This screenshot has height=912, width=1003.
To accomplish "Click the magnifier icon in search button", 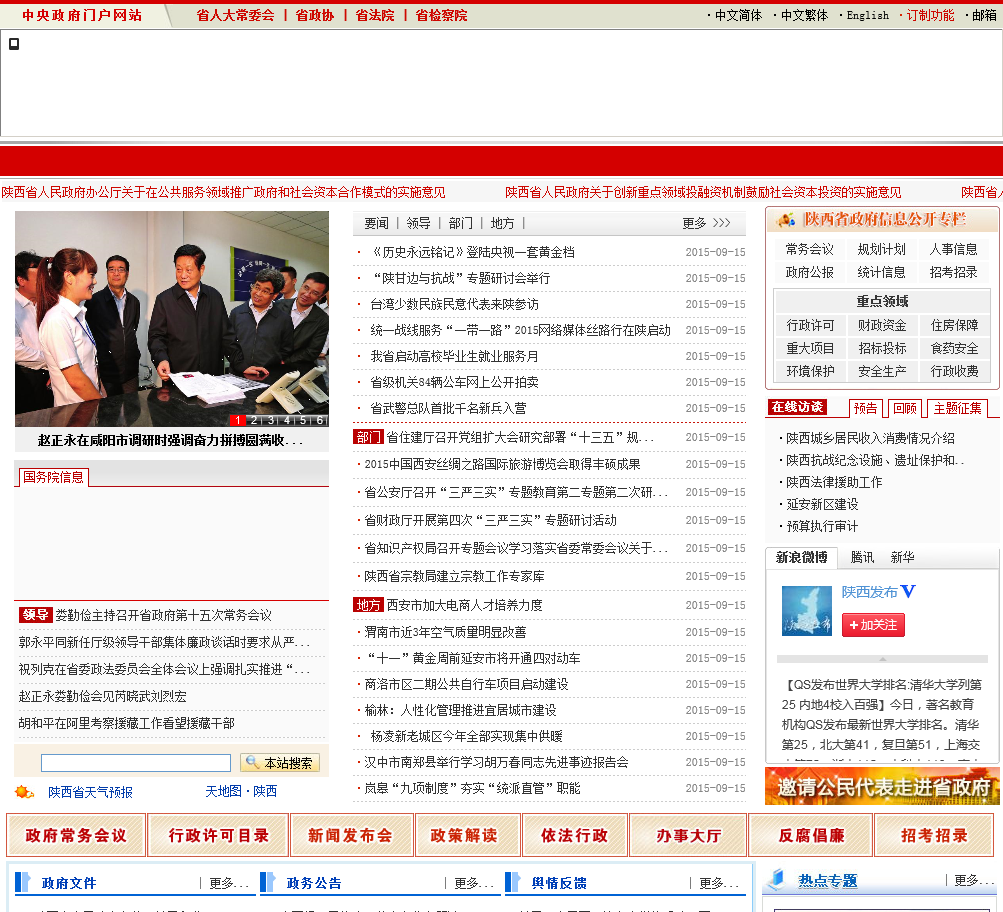I will tap(252, 762).
